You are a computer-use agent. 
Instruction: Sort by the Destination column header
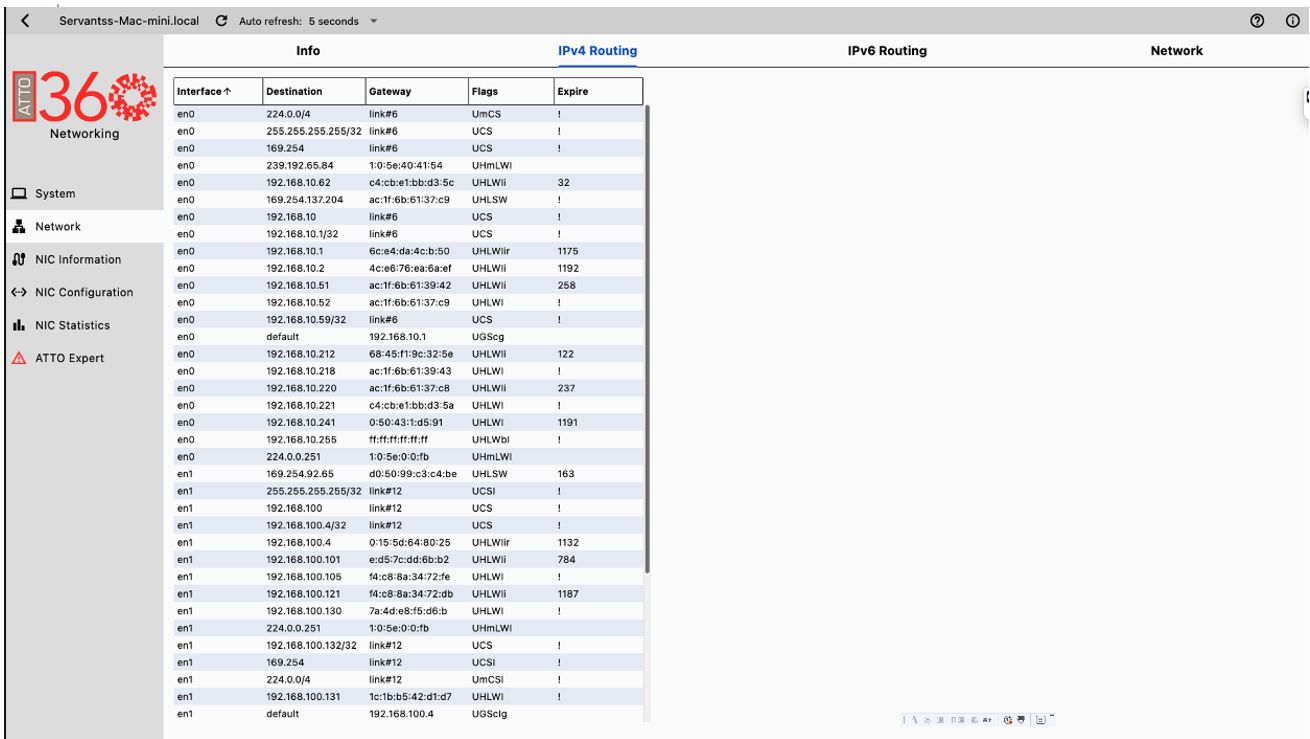click(314, 91)
